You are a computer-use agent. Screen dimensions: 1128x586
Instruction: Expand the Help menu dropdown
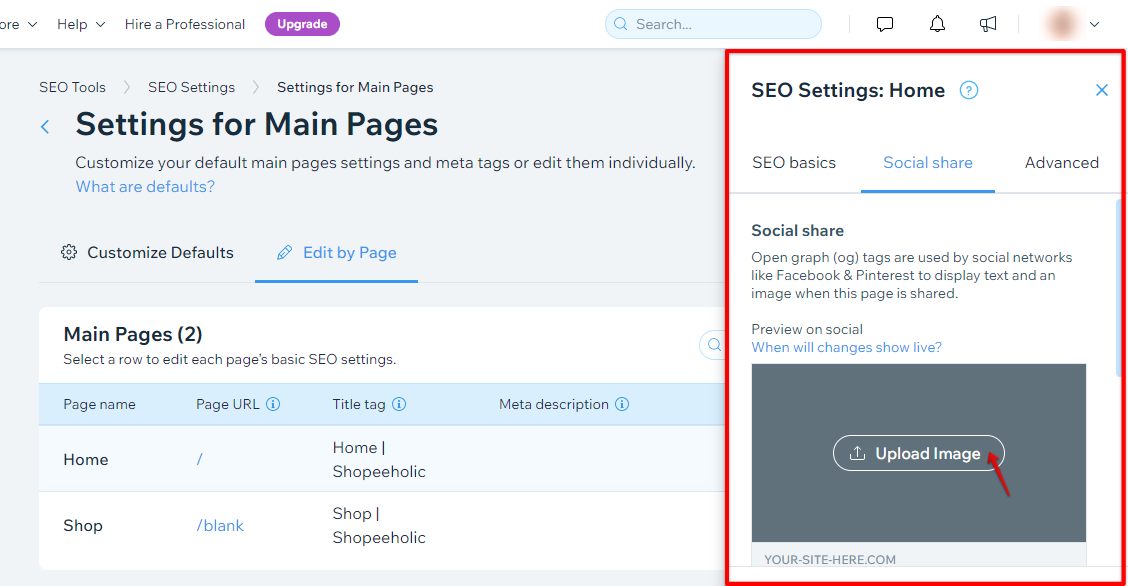(81, 24)
